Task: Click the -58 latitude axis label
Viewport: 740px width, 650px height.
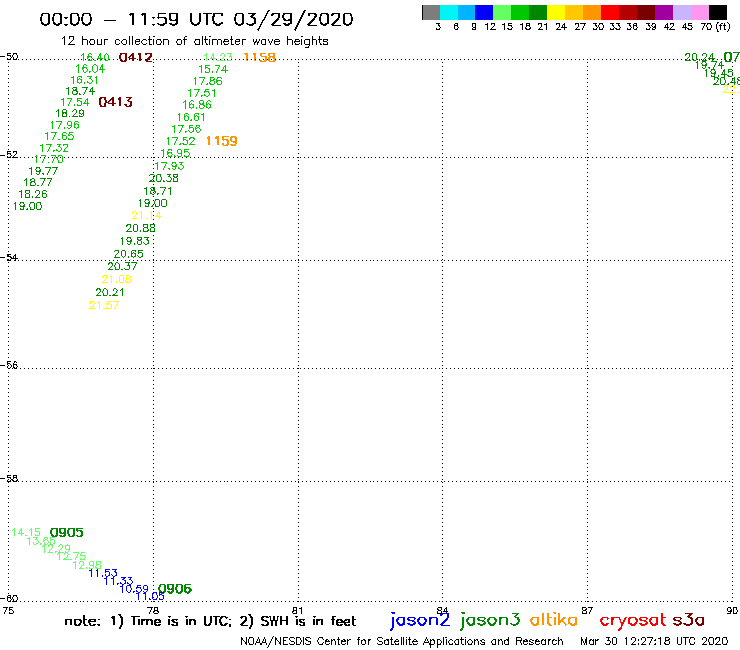Action: click(x=9, y=478)
